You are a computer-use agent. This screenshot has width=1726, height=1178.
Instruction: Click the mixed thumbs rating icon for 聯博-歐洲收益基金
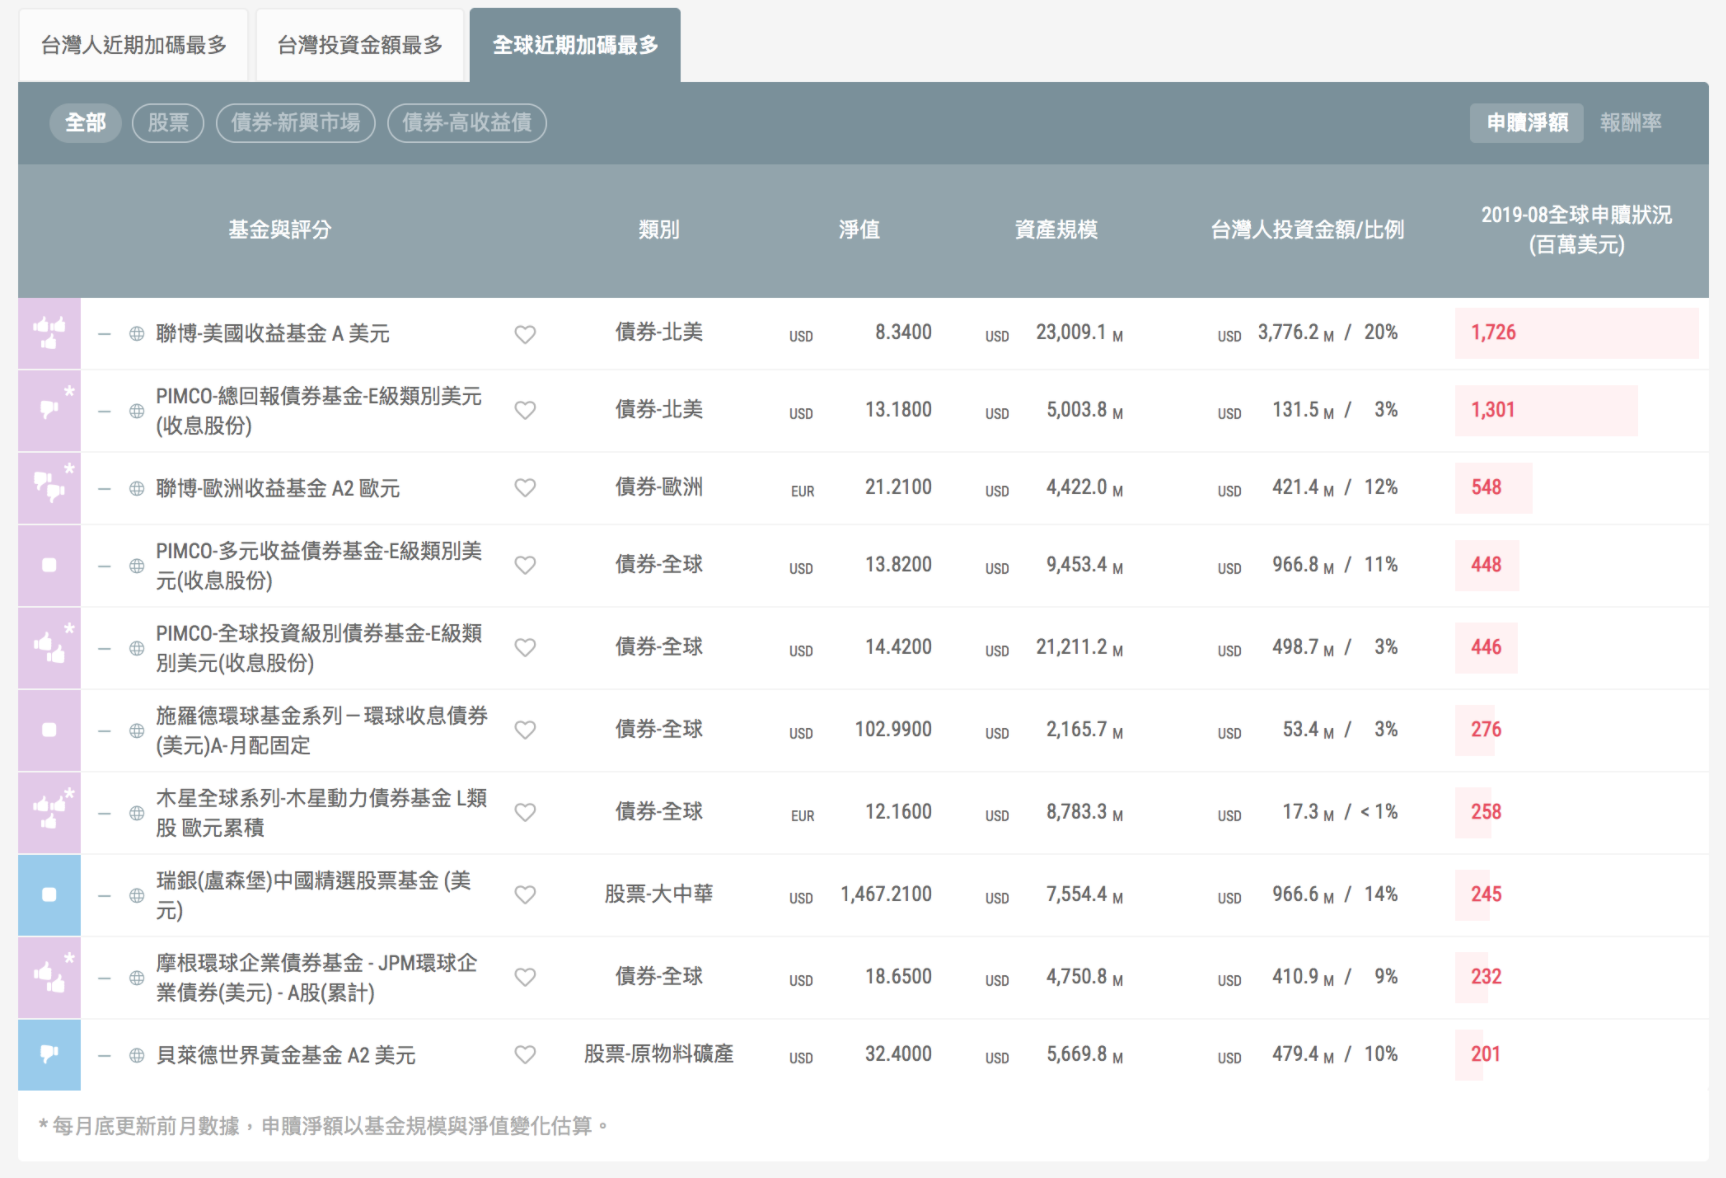click(48, 488)
